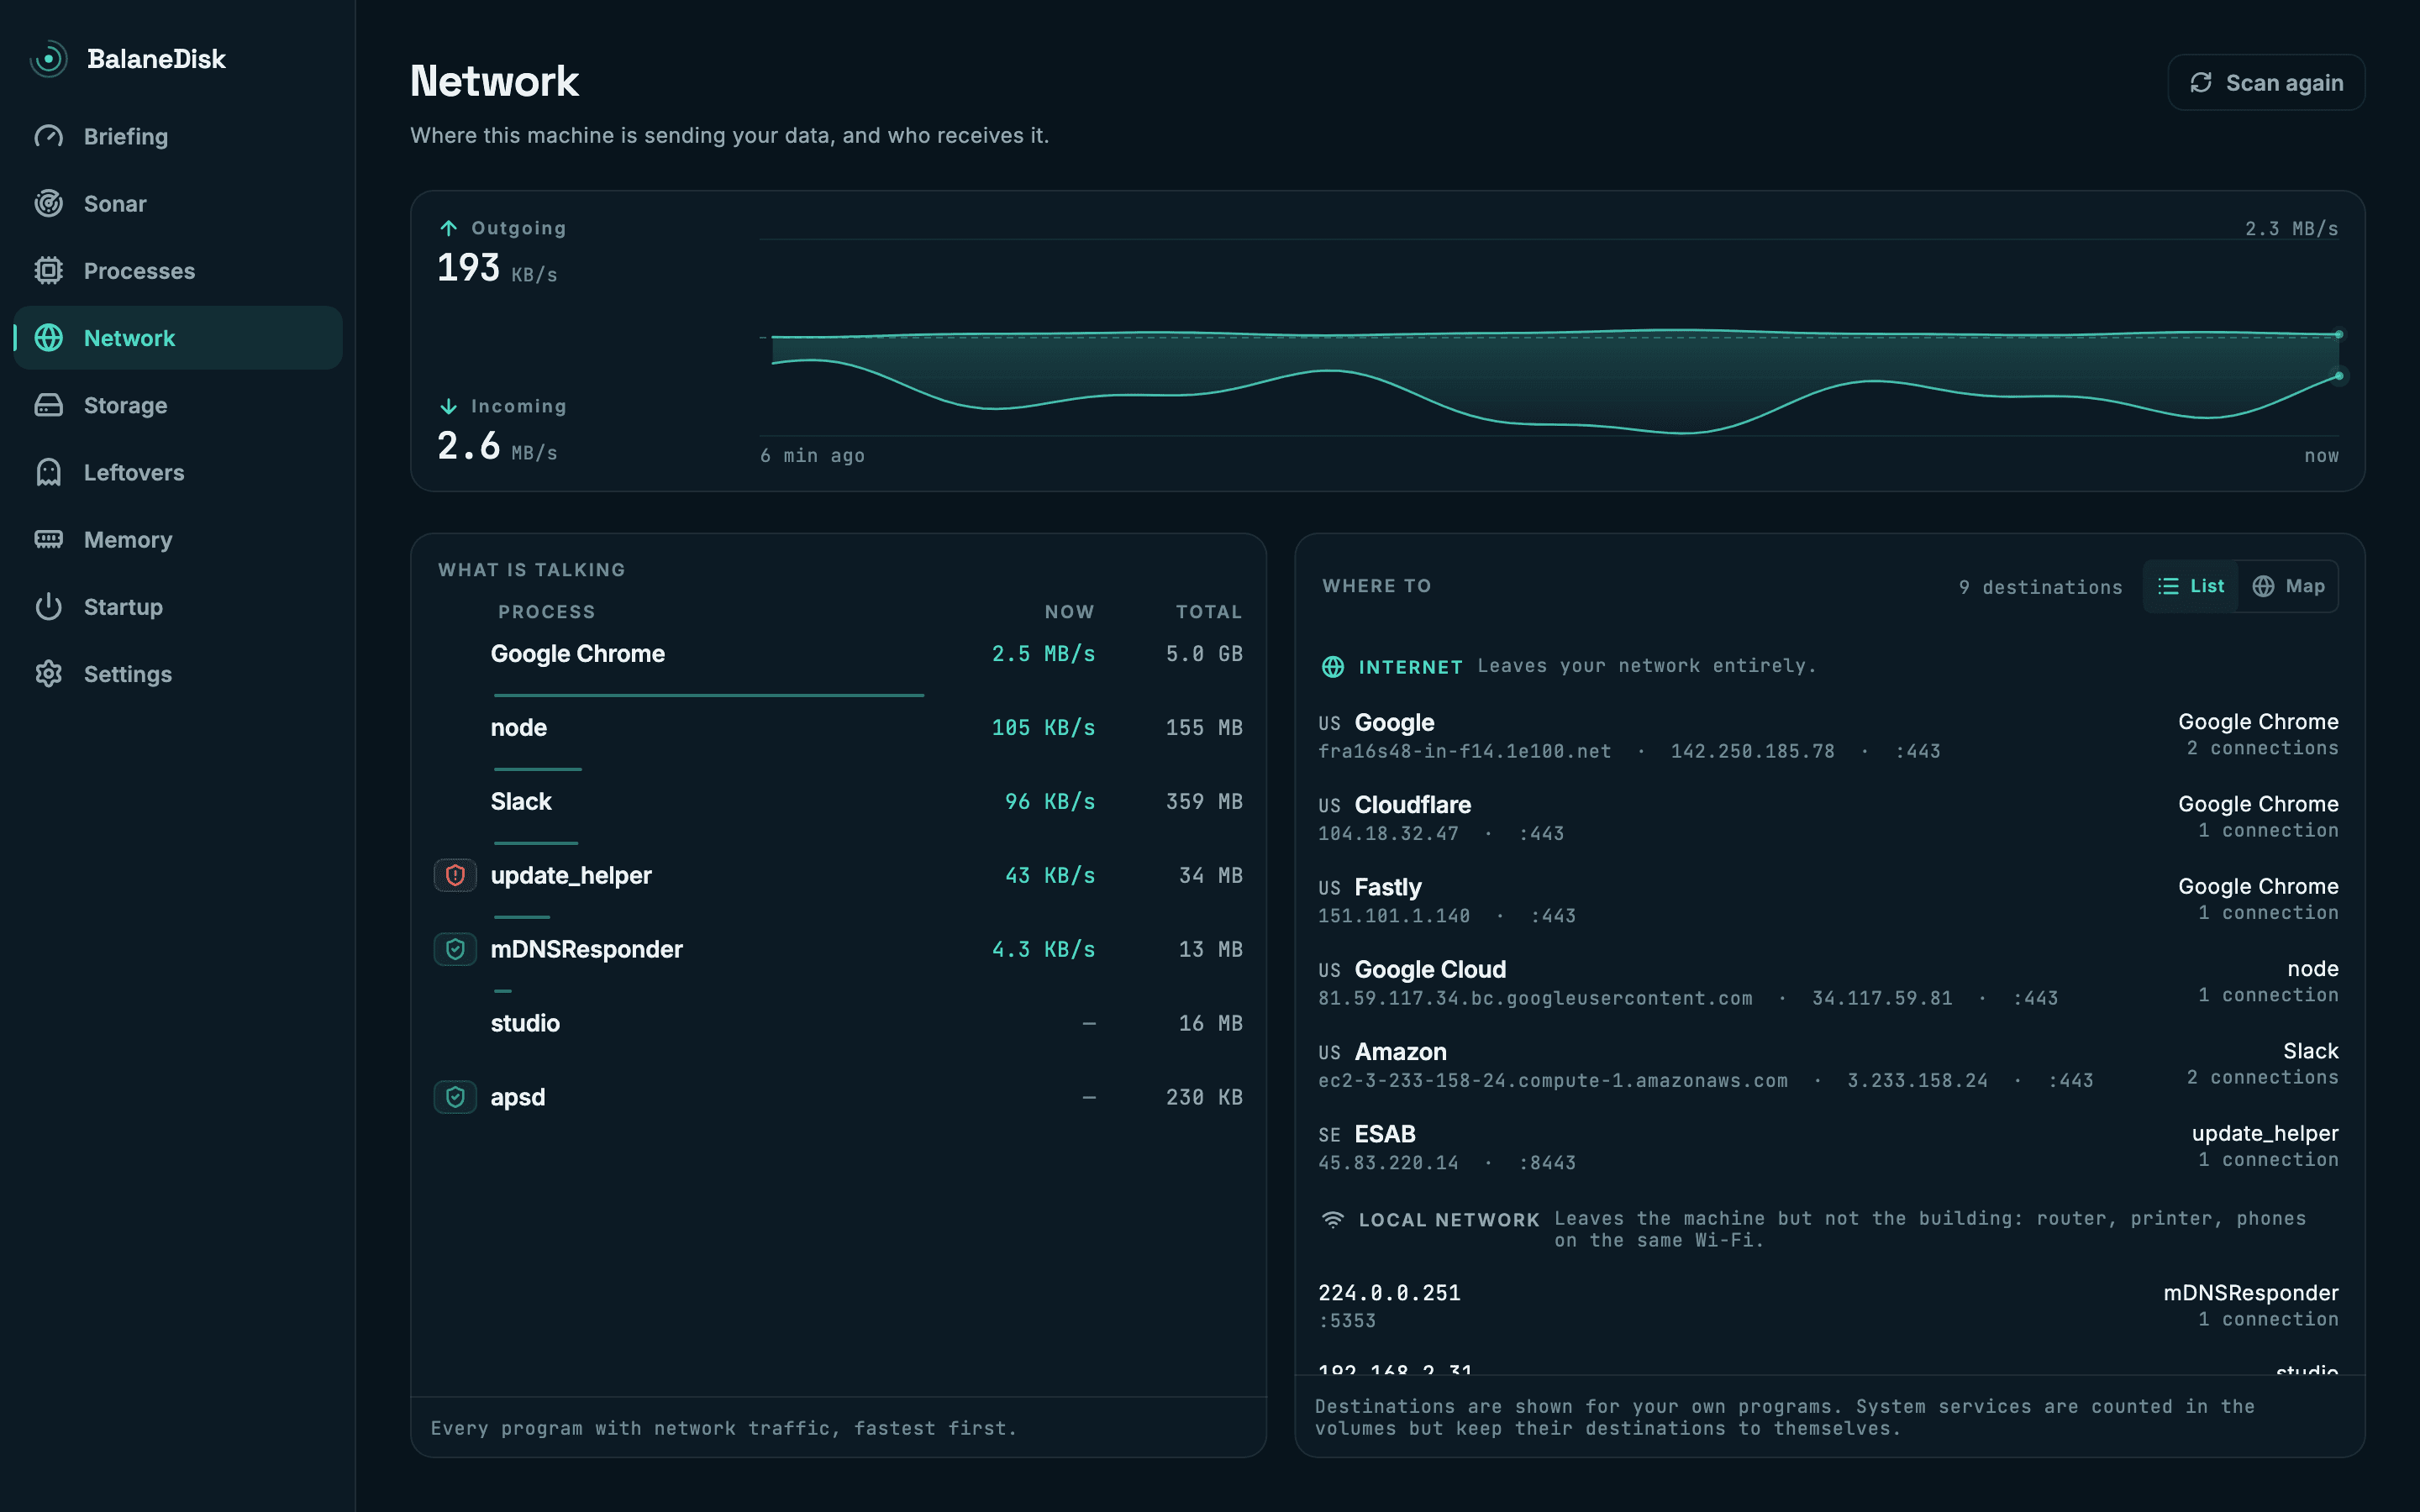Click the refresh icon in Scan again
Screen dimensions: 2420x1512
(2201, 83)
